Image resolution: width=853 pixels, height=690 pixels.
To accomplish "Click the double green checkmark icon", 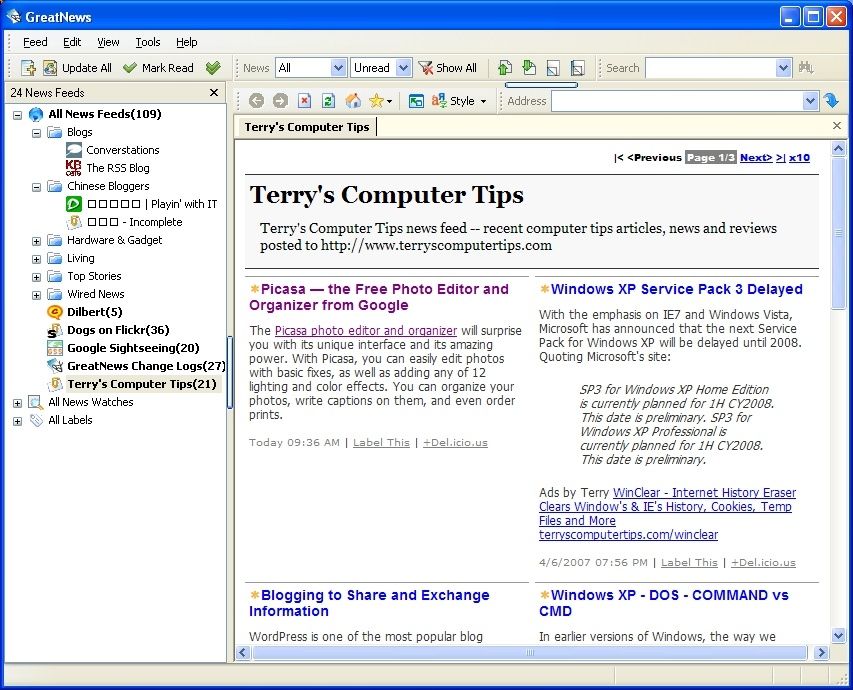I will tap(213, 68).
